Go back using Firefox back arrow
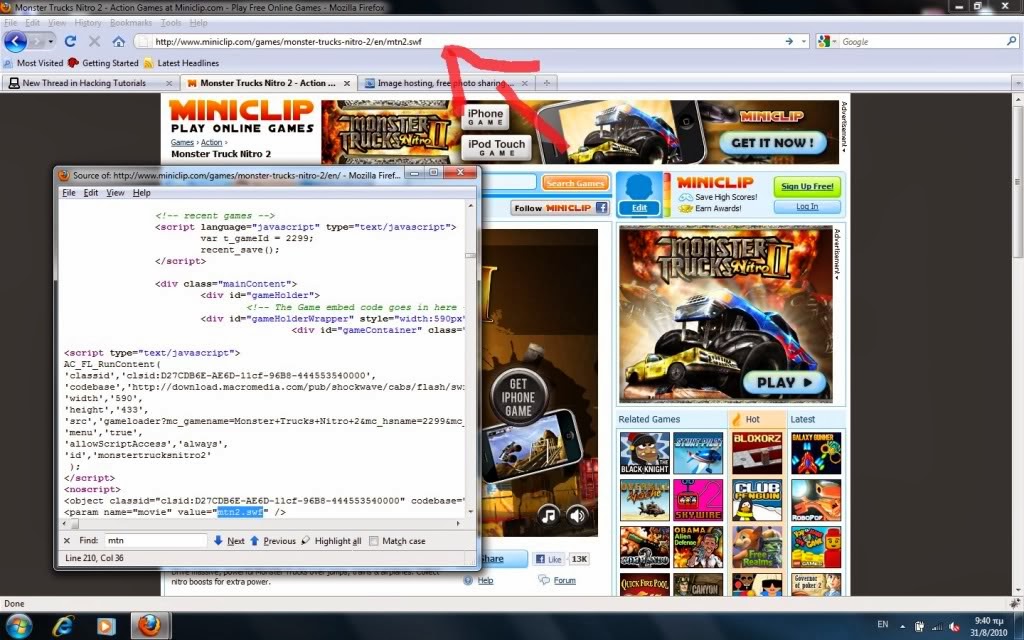Screen dimensions: 1024x640 click(x=16, y=41)
